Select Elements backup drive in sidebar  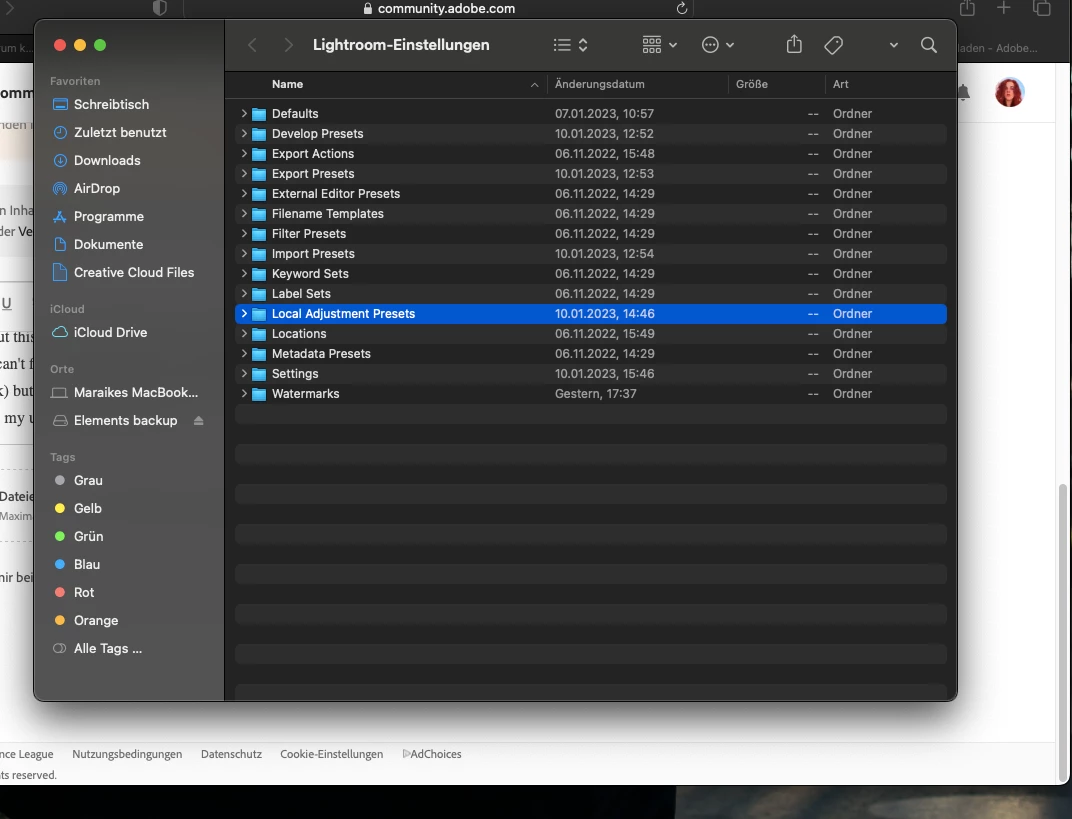(125, 420)
